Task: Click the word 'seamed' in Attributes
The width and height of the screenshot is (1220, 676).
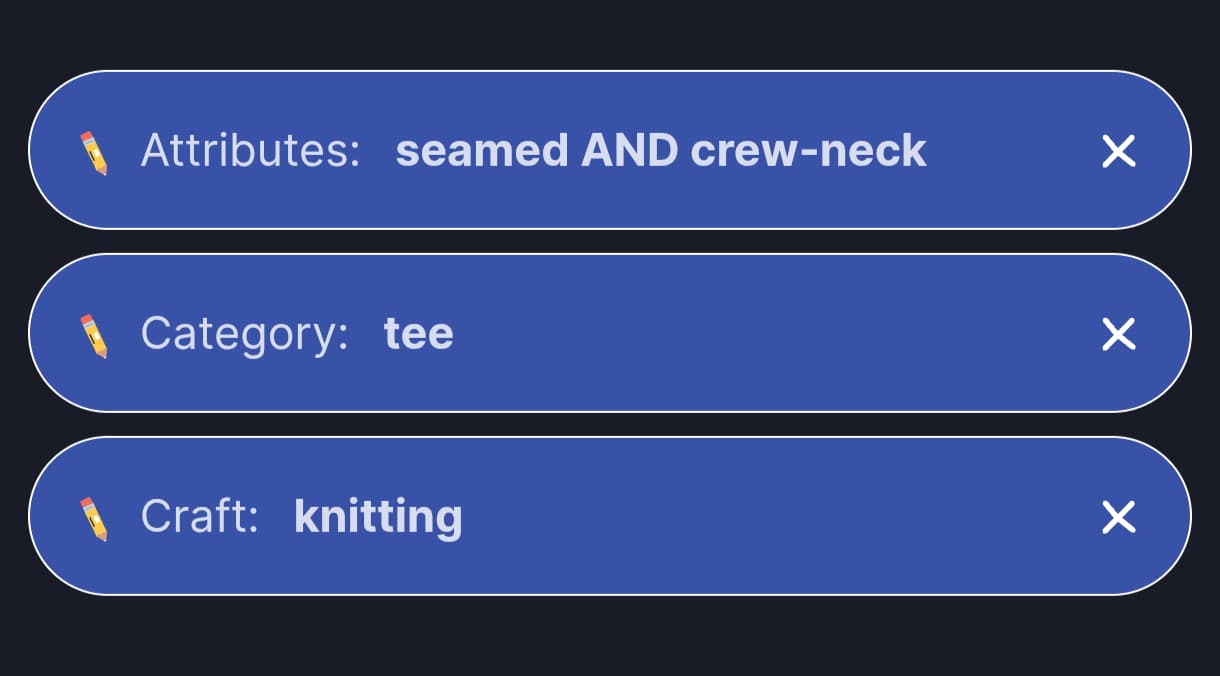Action: tap(483, 151)
